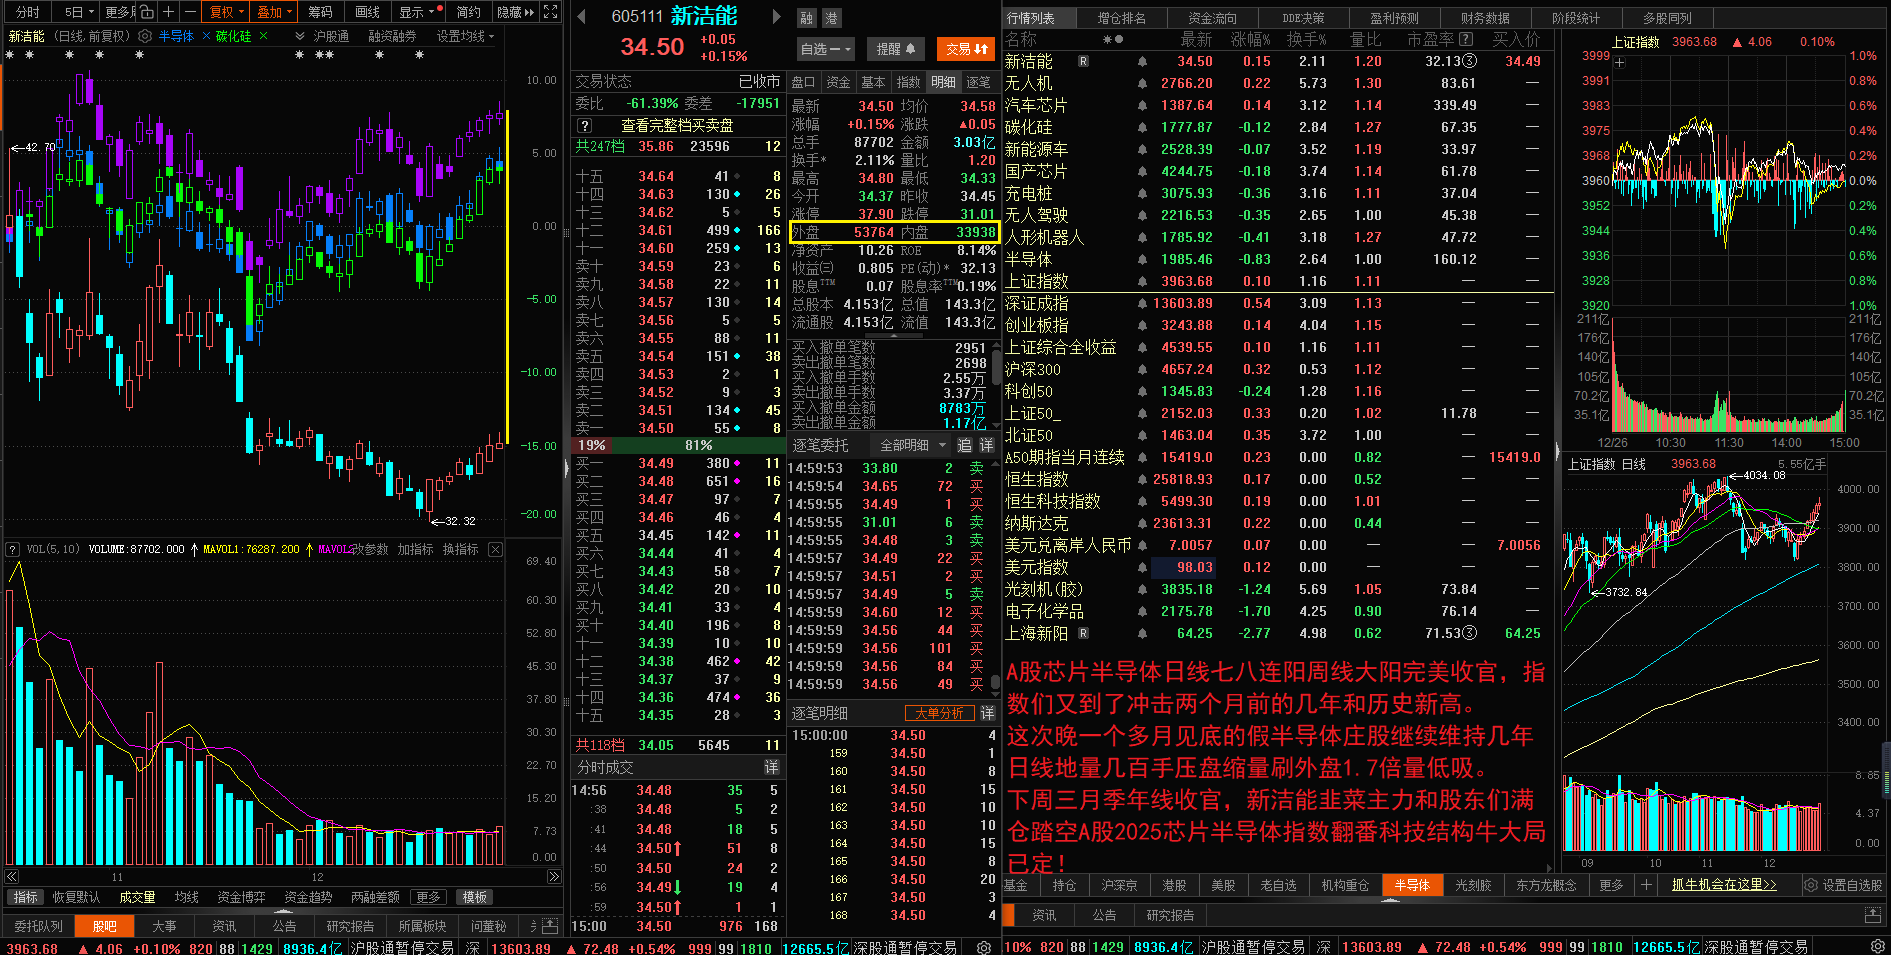Toggle the chart lock icon in toolbar

coord(146,12)
